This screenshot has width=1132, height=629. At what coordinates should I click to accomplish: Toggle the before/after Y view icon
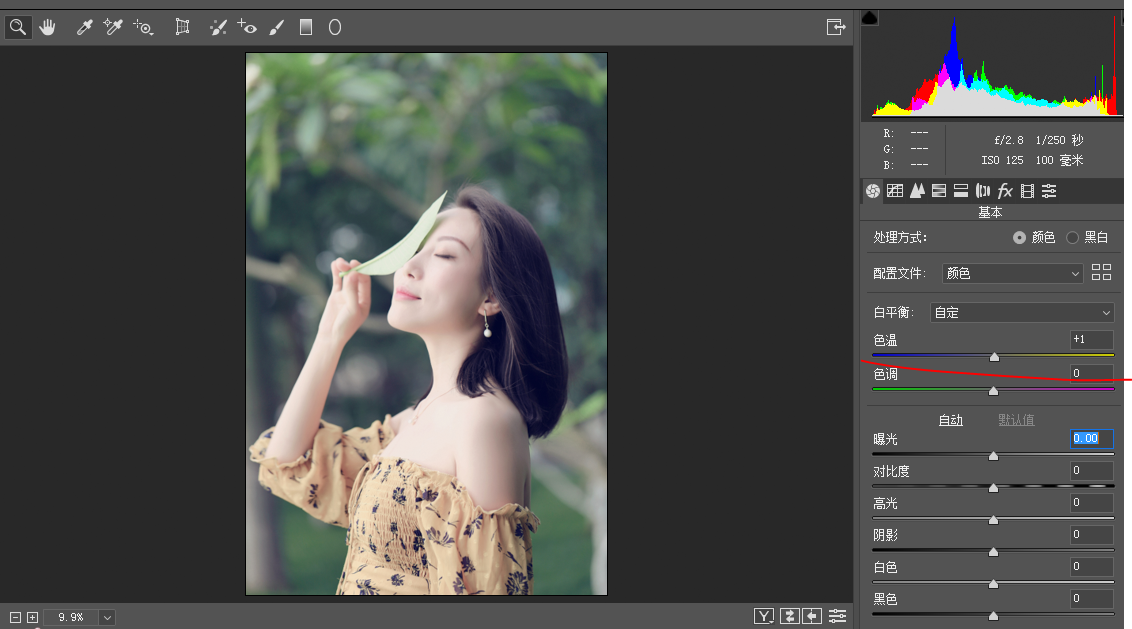click(x=764, y=616)
